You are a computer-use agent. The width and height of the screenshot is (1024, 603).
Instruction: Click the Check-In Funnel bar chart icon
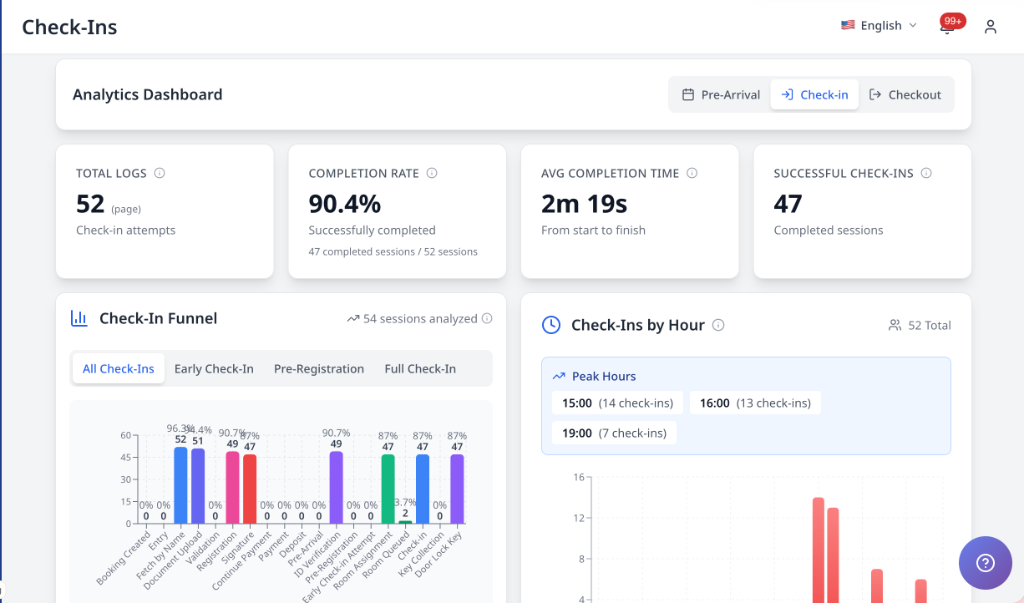[79, 317]
